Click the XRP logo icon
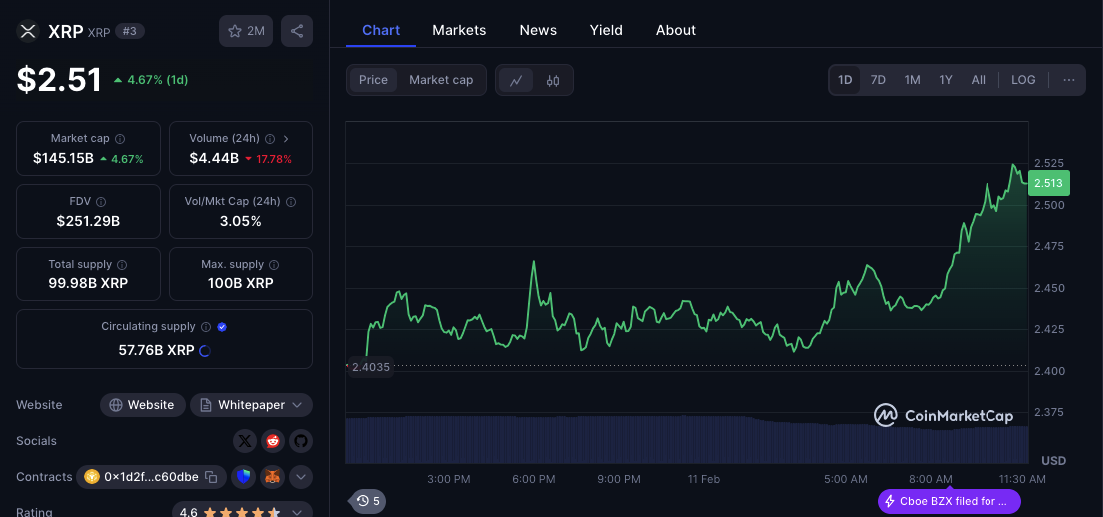Image resolution: width=1103 pixels, height=517 pixels. (28, 31)
